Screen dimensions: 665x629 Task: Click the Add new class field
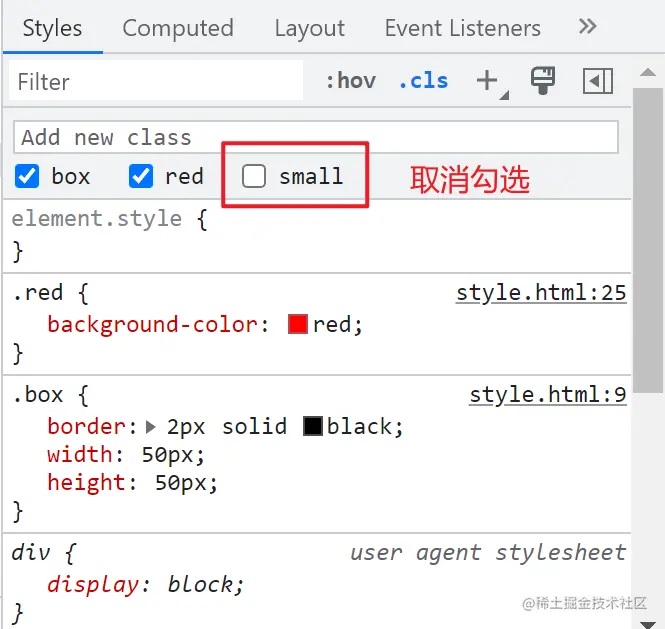point(316,137)
